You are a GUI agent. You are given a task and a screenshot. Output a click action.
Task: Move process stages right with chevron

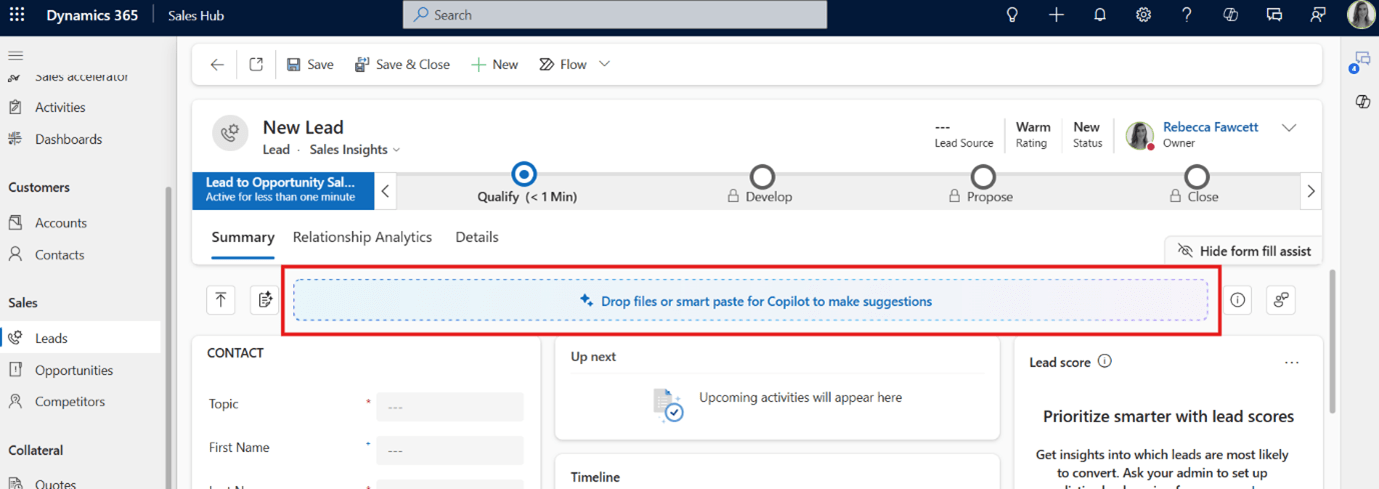coord(1311,191)
